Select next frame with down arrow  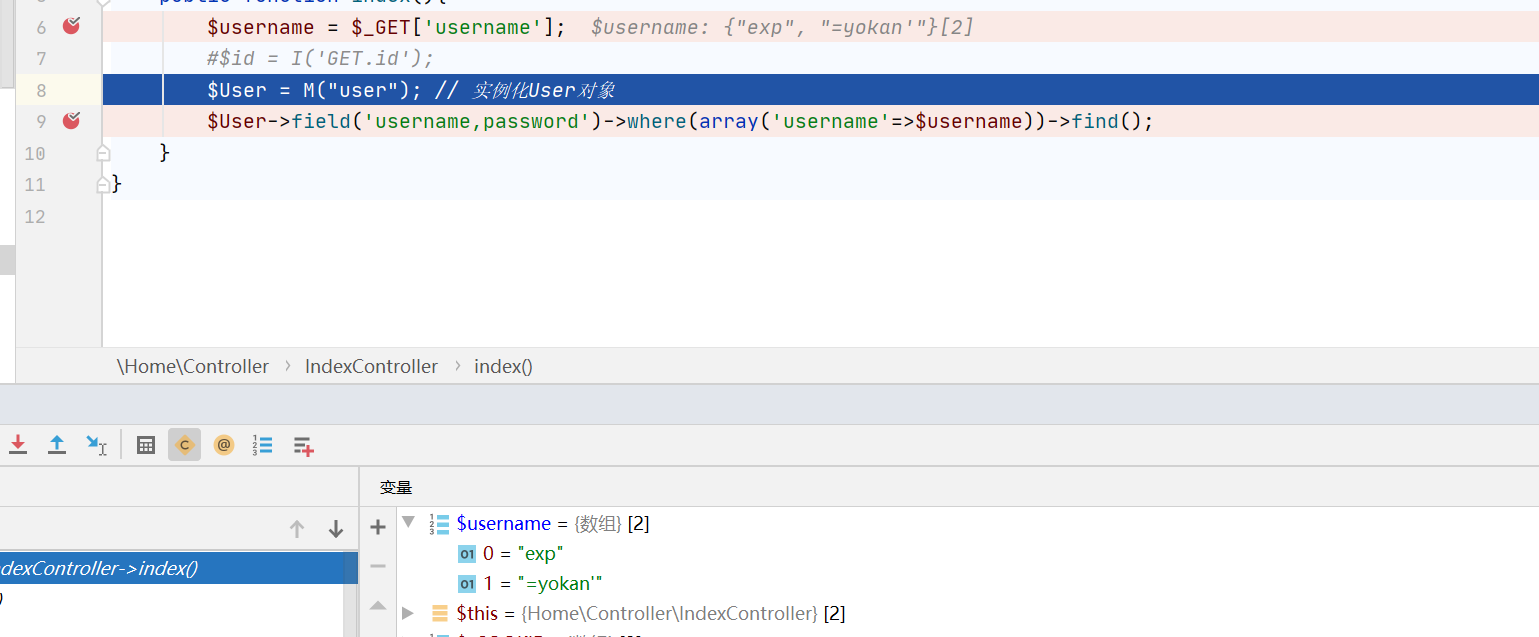[x=336, y=529]
